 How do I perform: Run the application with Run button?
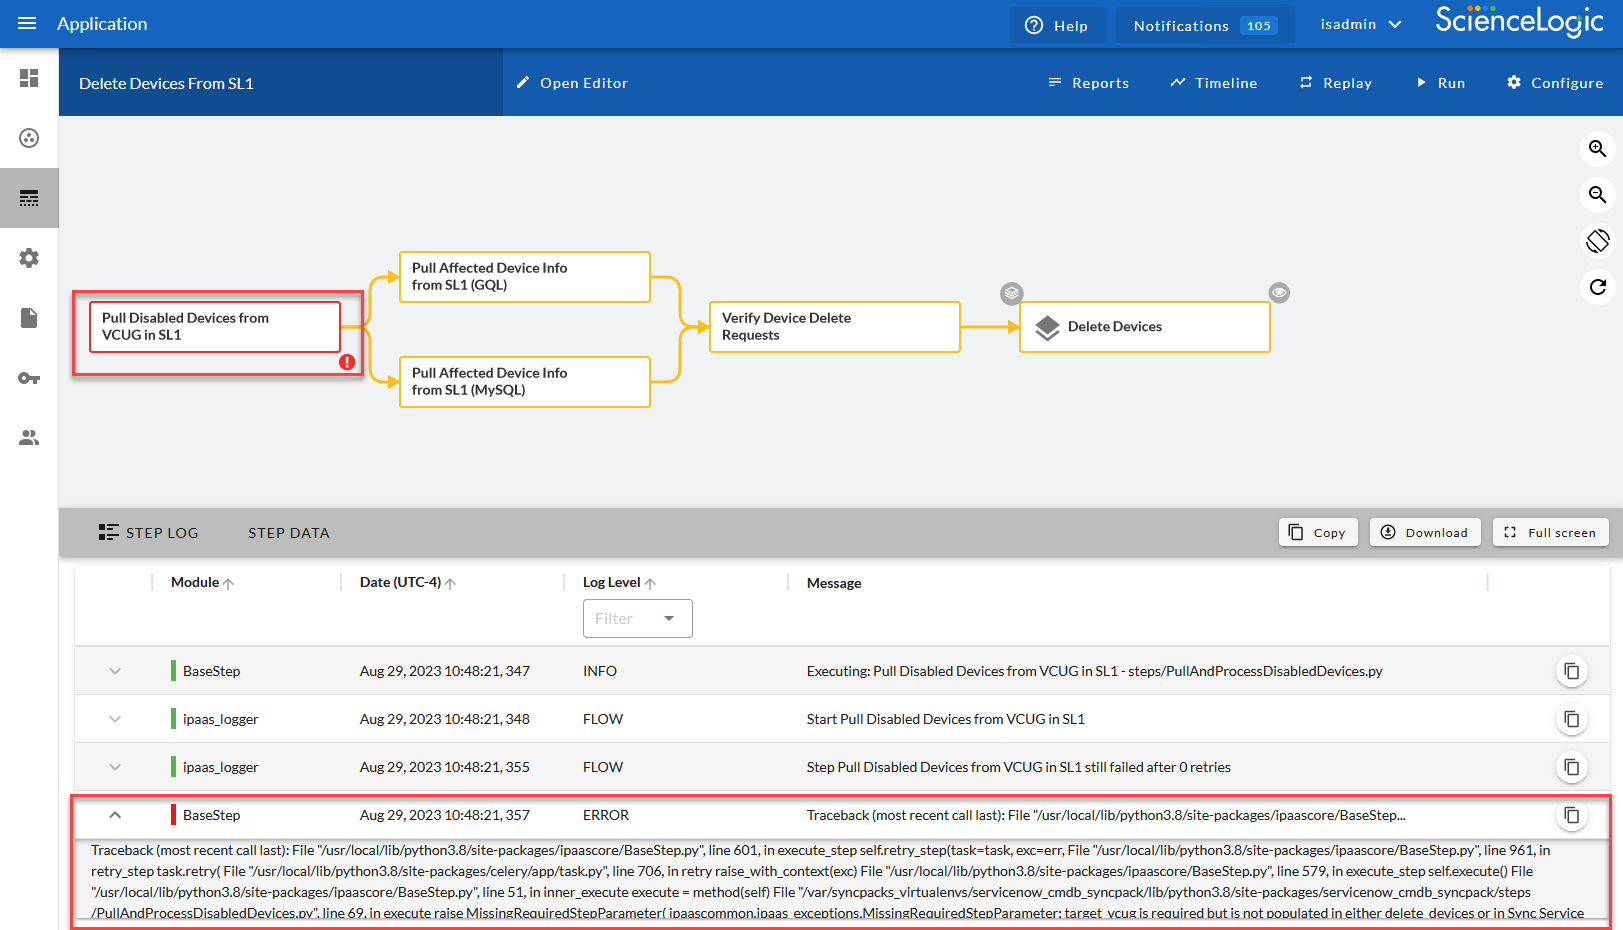coord(1440,83)
